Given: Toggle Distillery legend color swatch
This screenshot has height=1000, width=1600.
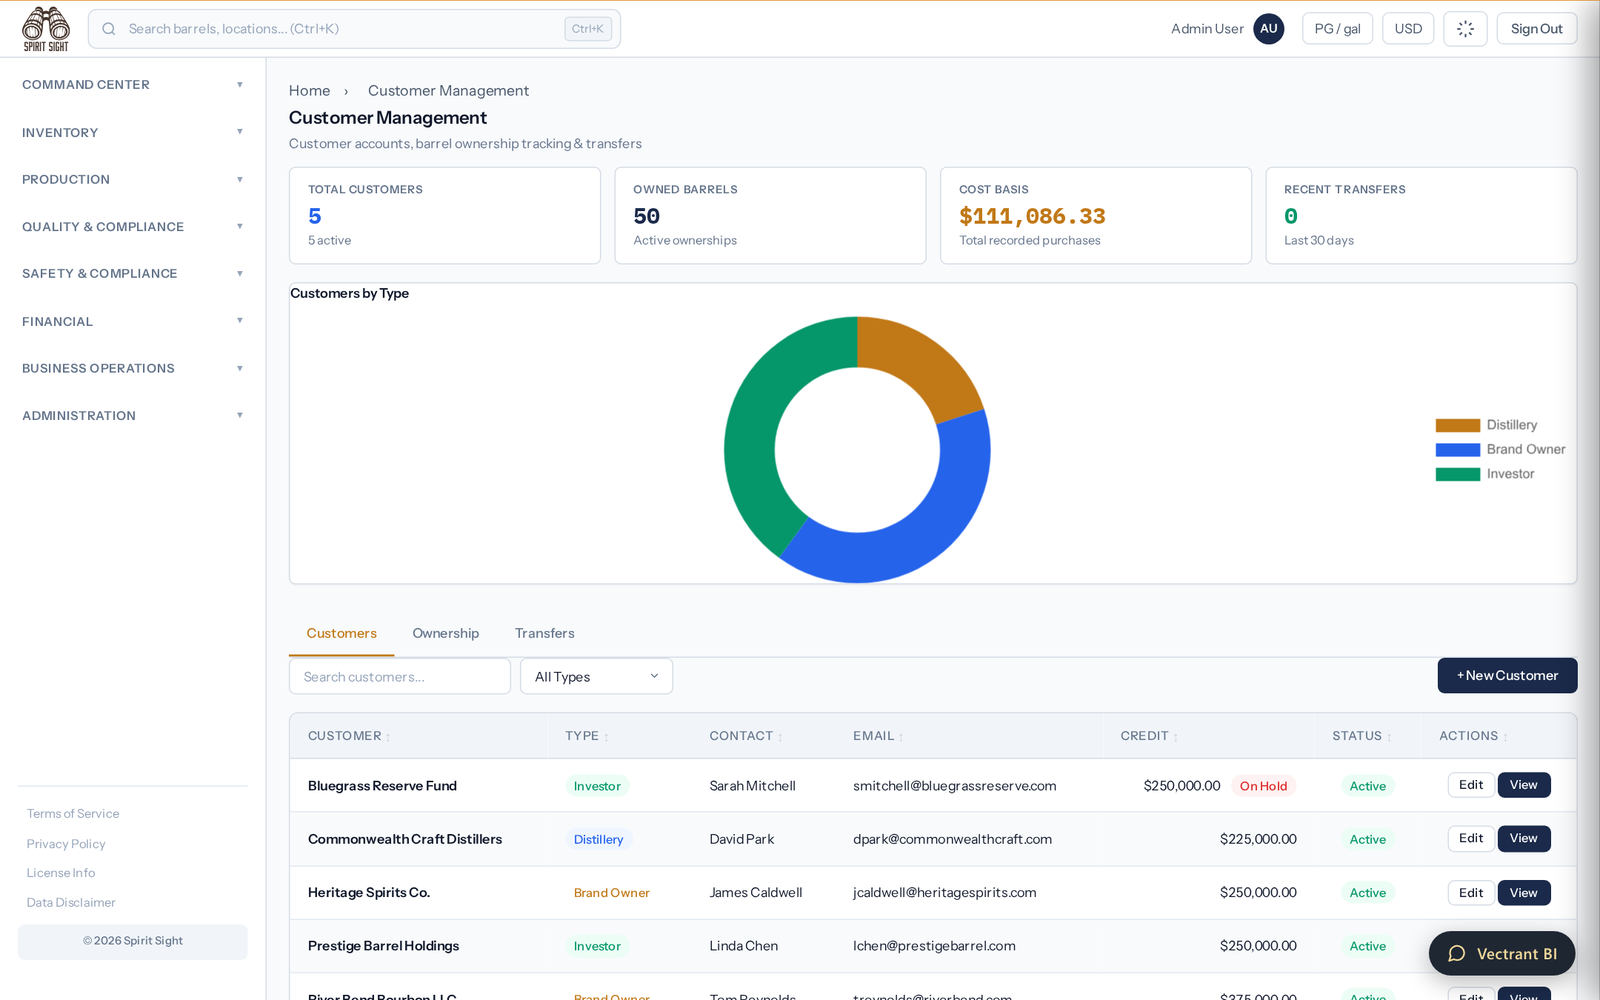Looking at the screenshot, I should coord(1458,425).
